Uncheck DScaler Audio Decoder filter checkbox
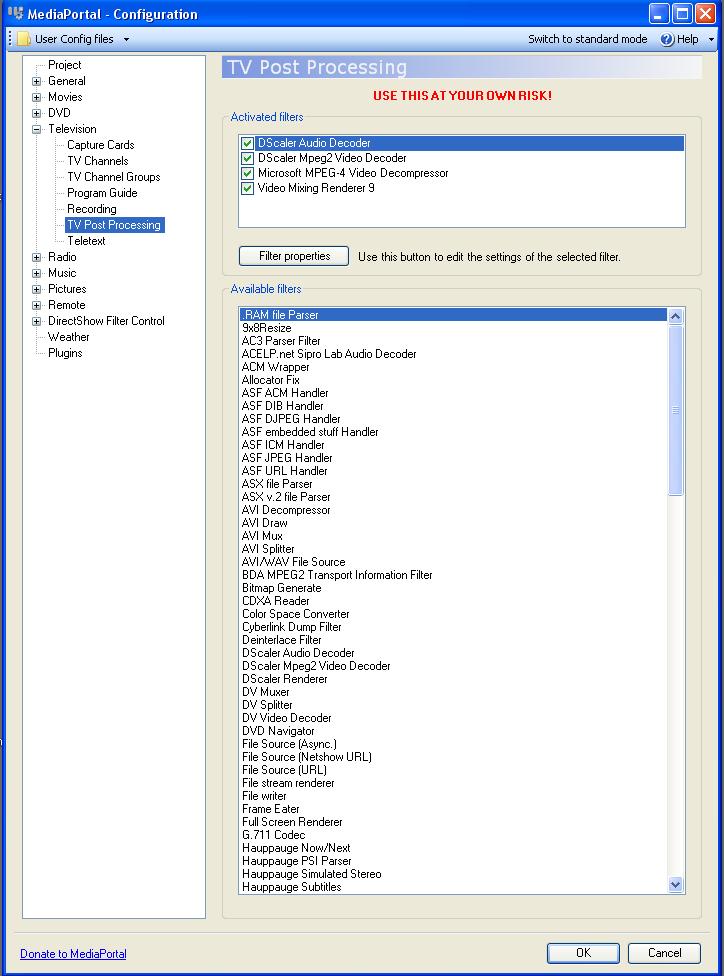The width and height of the screenshot is (724, 976). coord(247,143)
